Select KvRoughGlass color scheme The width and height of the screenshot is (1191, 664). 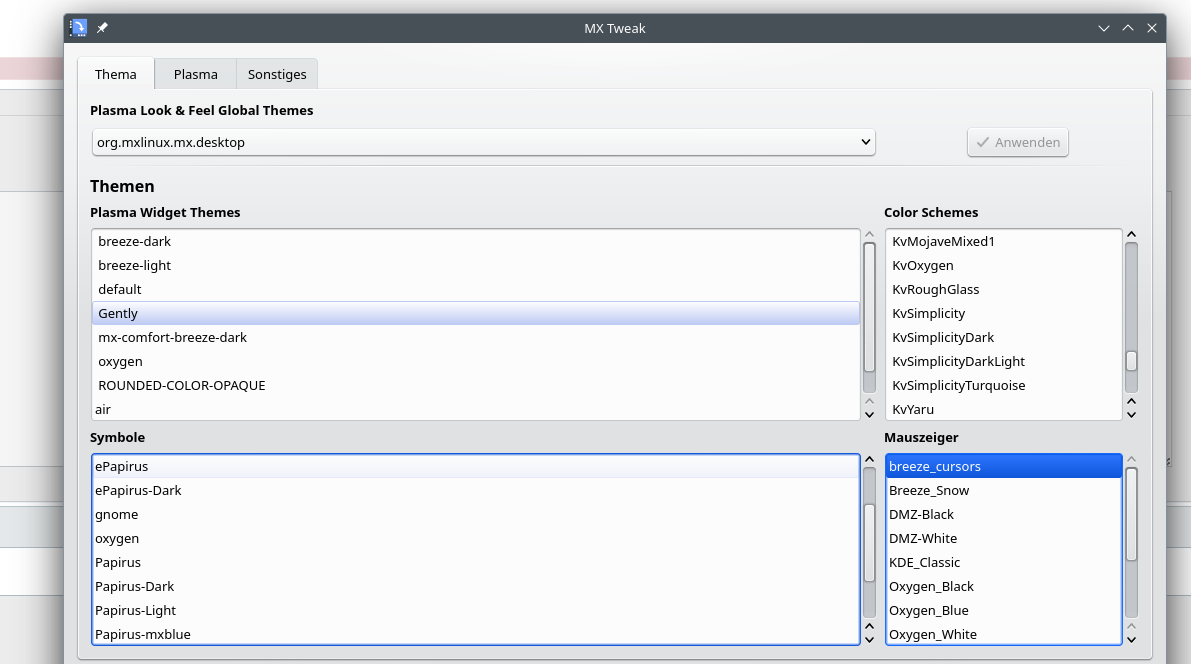point(1003,289)
